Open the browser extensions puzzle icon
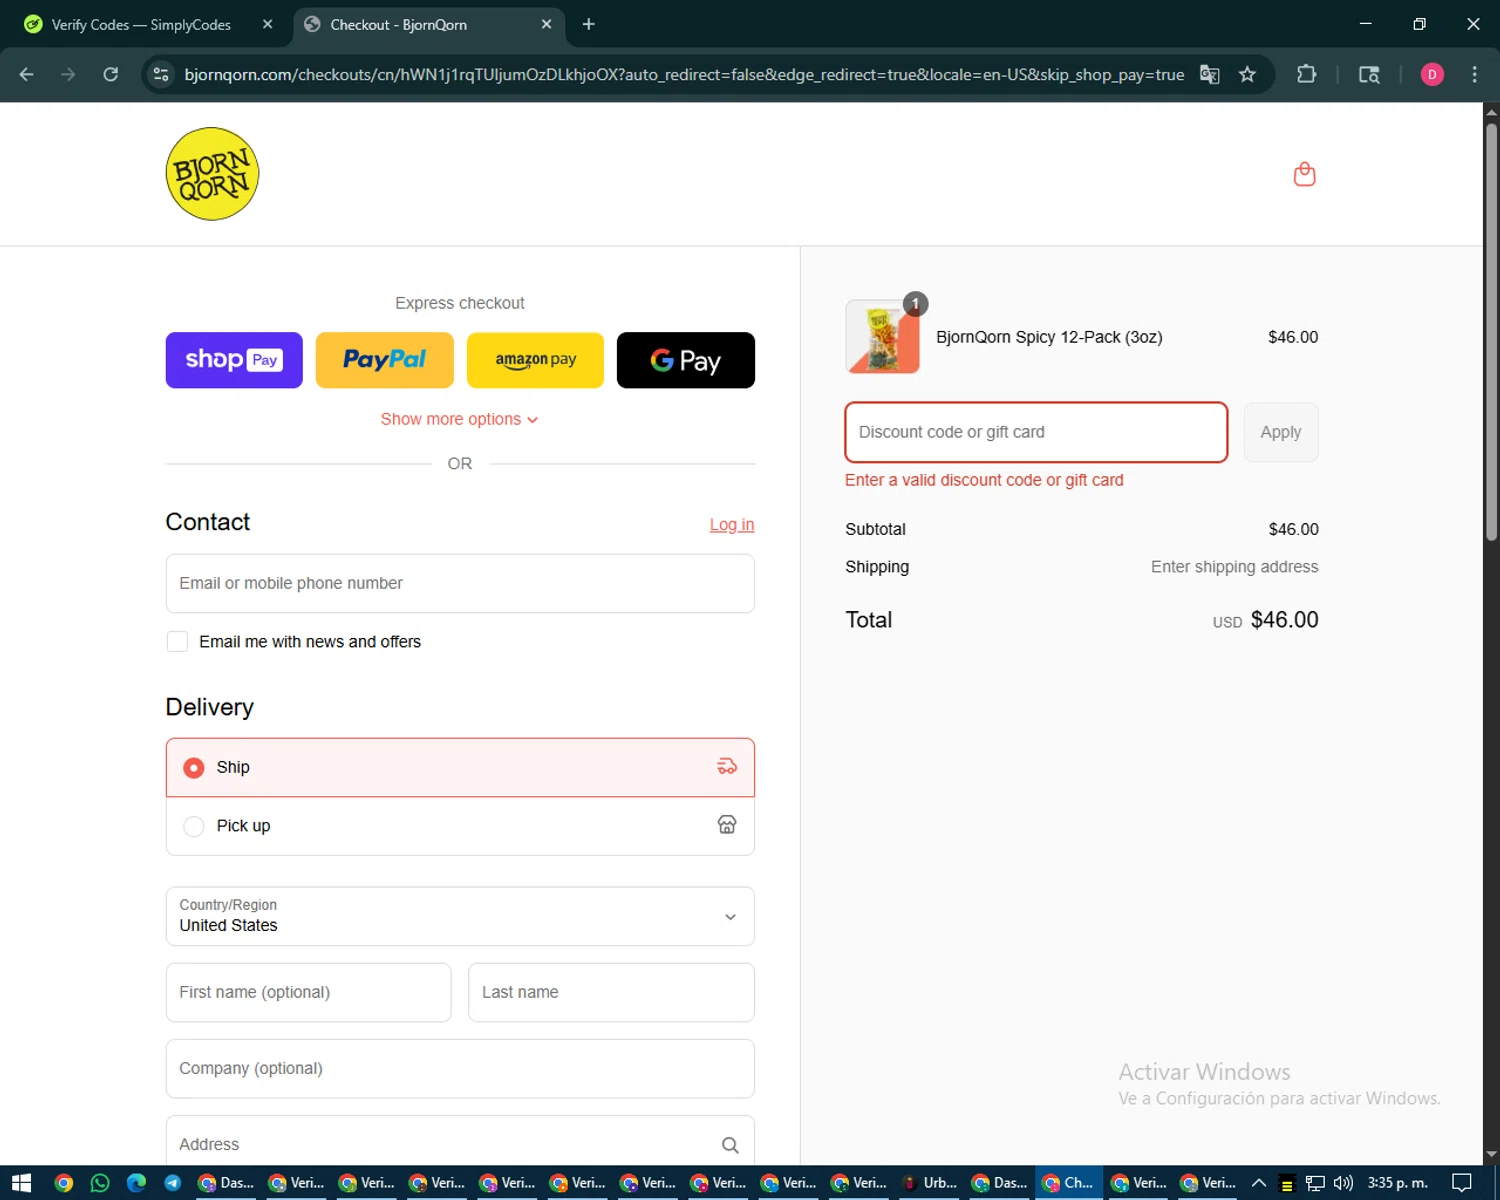 coord(1306,74)
